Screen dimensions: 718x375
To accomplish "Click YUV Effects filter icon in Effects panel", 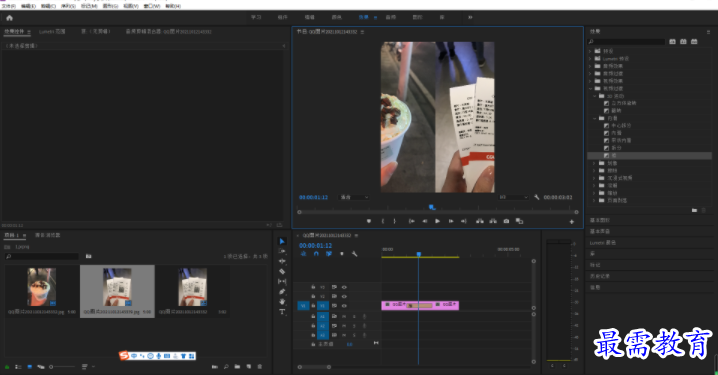I will [694, 42].
